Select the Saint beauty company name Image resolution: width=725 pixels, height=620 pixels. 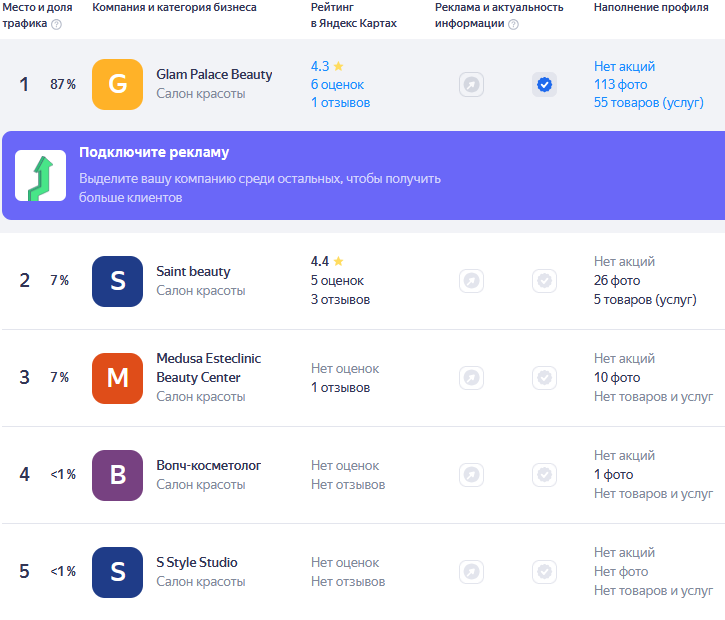tap(193, 271)
